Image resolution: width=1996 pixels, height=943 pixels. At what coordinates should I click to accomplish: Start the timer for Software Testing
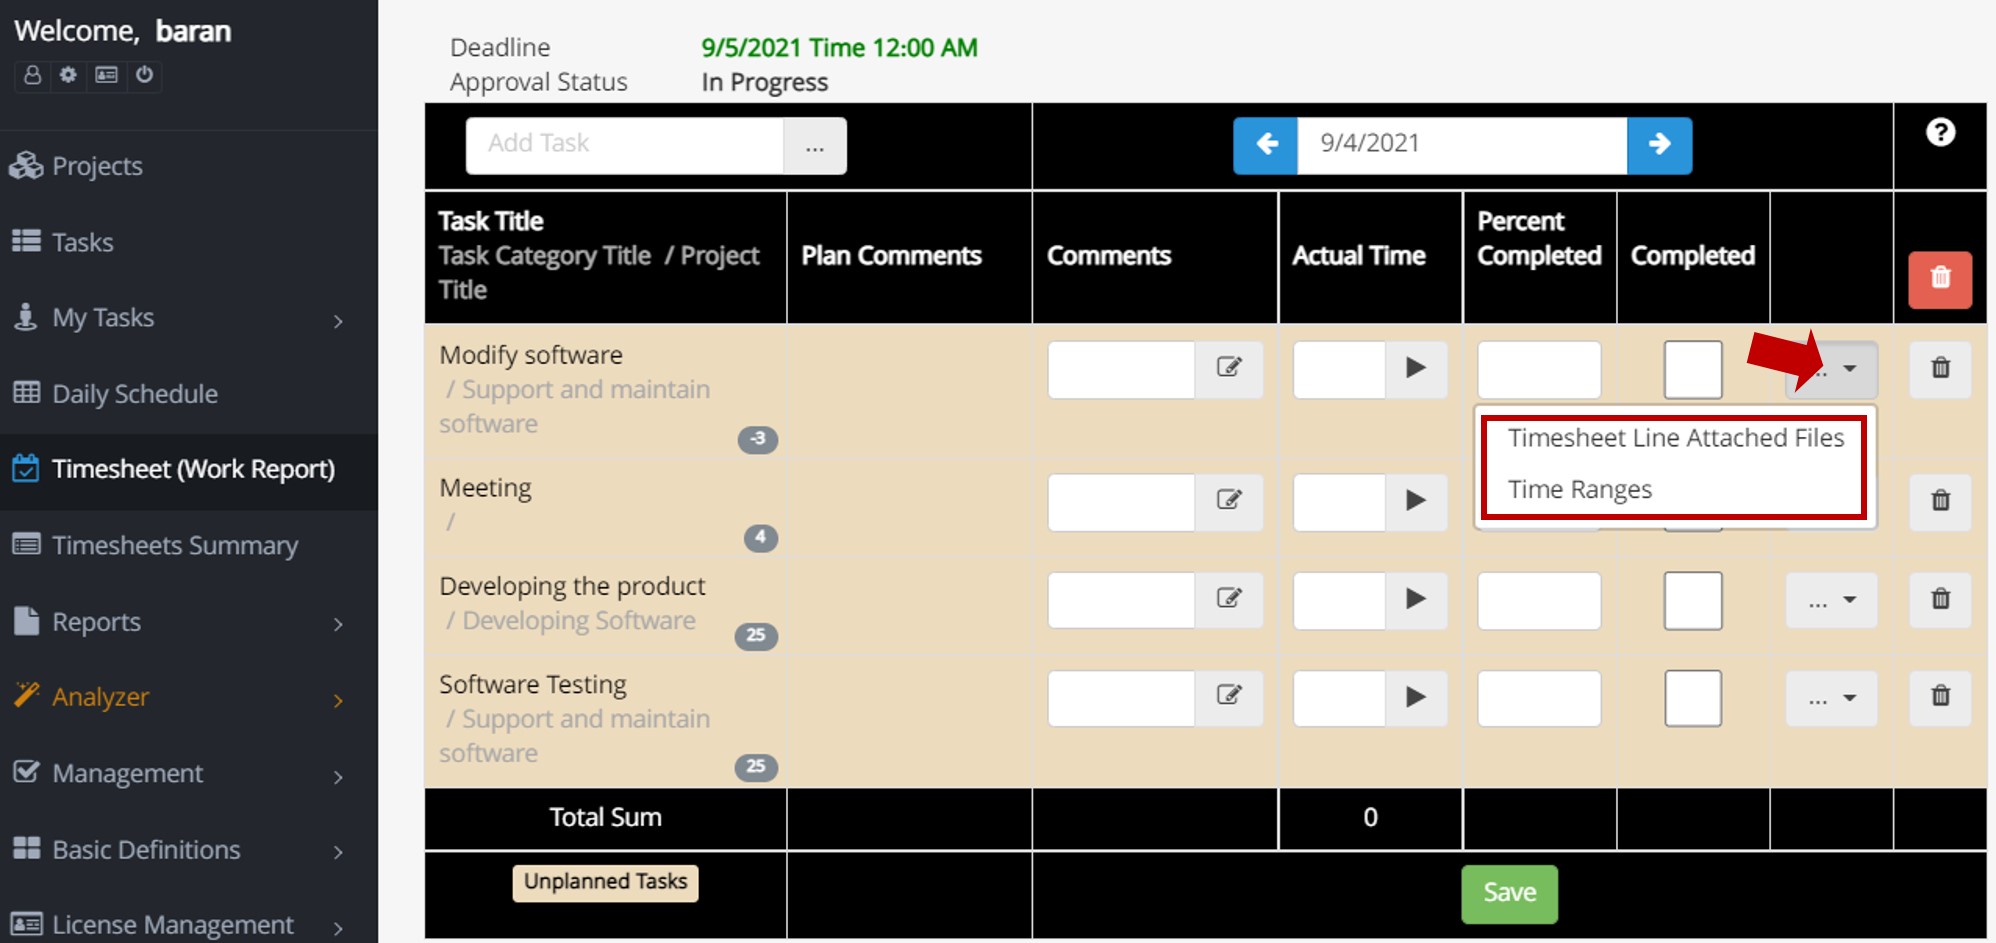pos(1416,698)
